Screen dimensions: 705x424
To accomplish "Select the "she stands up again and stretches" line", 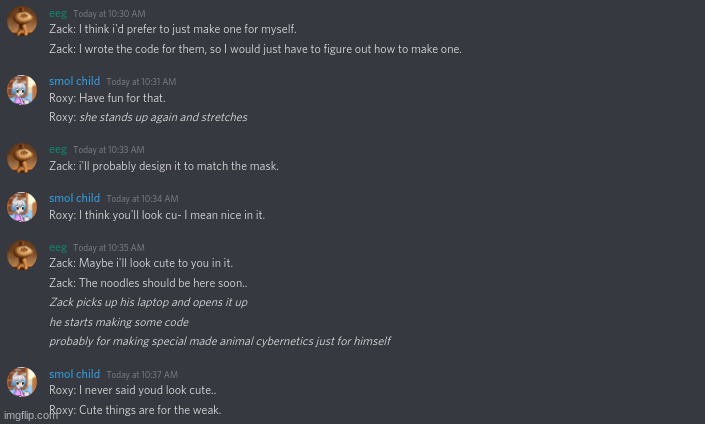I will coord(162,117).
